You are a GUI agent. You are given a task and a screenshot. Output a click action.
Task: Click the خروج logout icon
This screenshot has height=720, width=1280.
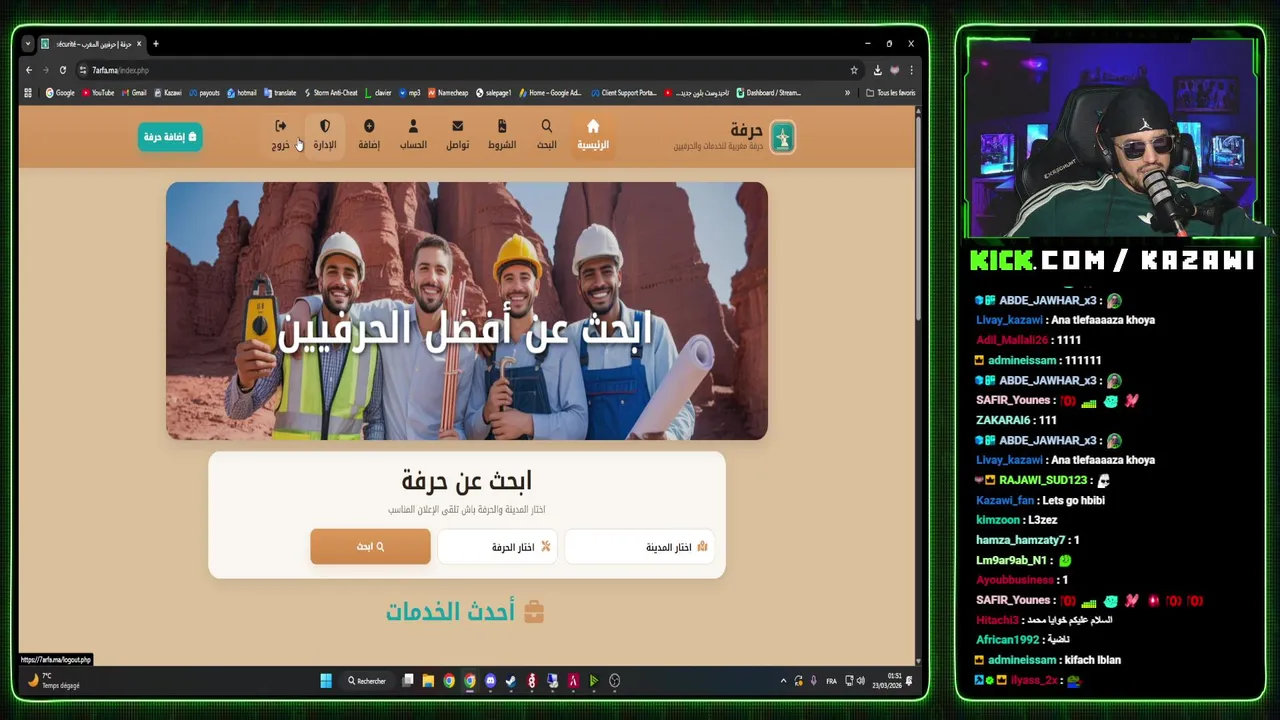pos(280,135)
